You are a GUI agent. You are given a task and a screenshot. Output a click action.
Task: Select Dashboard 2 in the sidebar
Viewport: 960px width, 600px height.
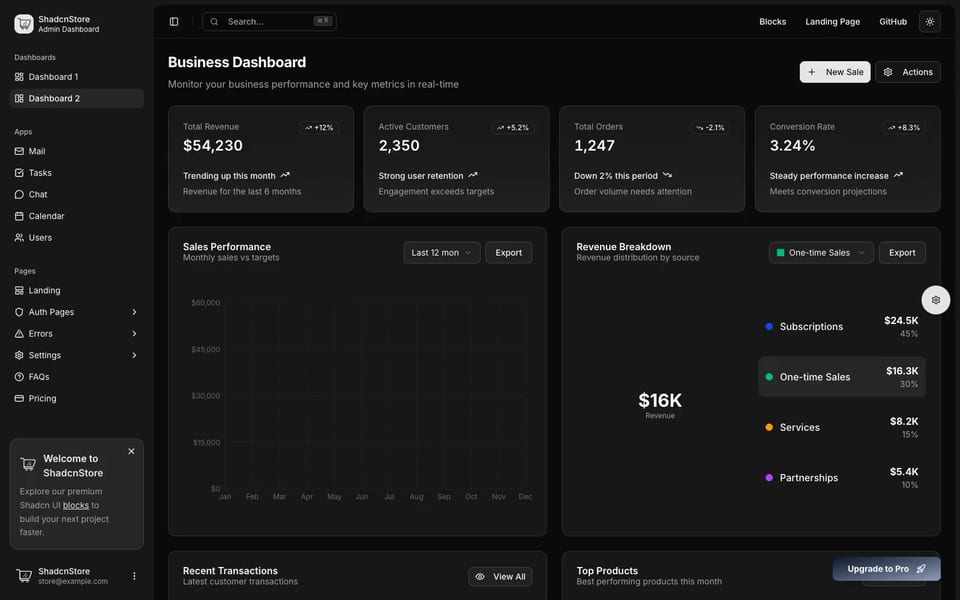[x=77, y=98]
